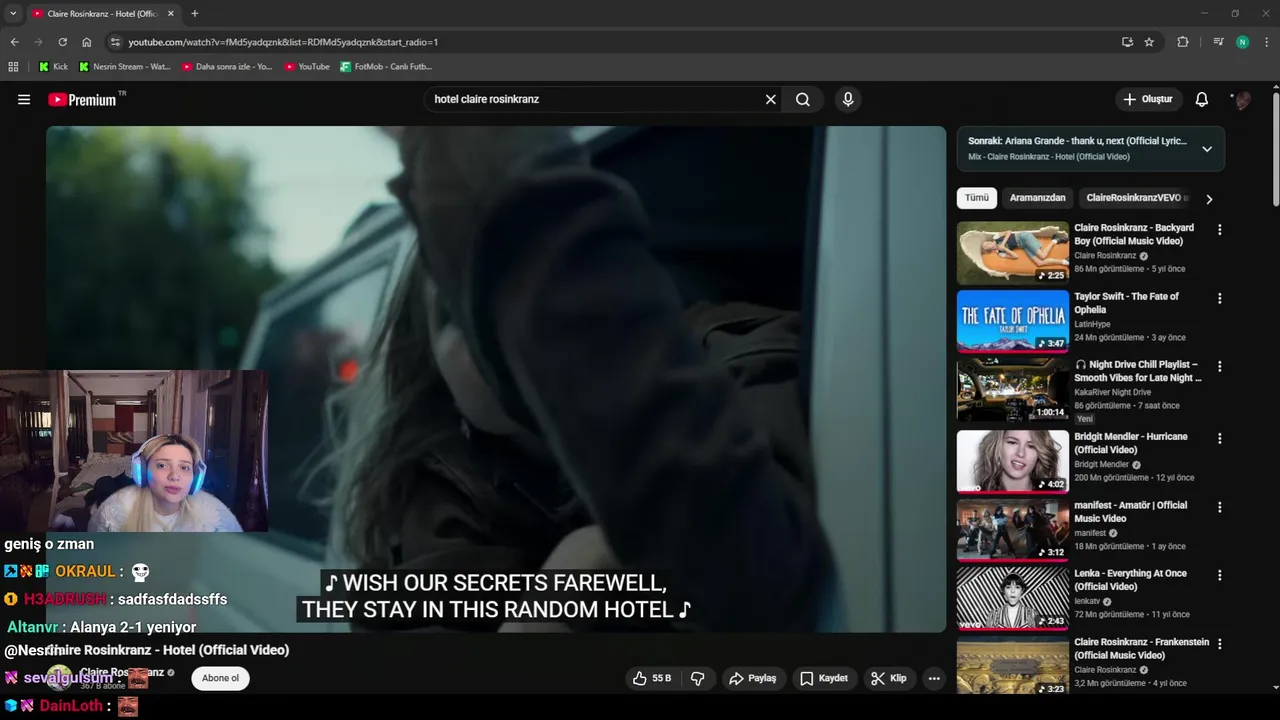This screenshot has width=1280, height=720.
Task: Open the Oluştur create button
Action: click(1148, 99)
